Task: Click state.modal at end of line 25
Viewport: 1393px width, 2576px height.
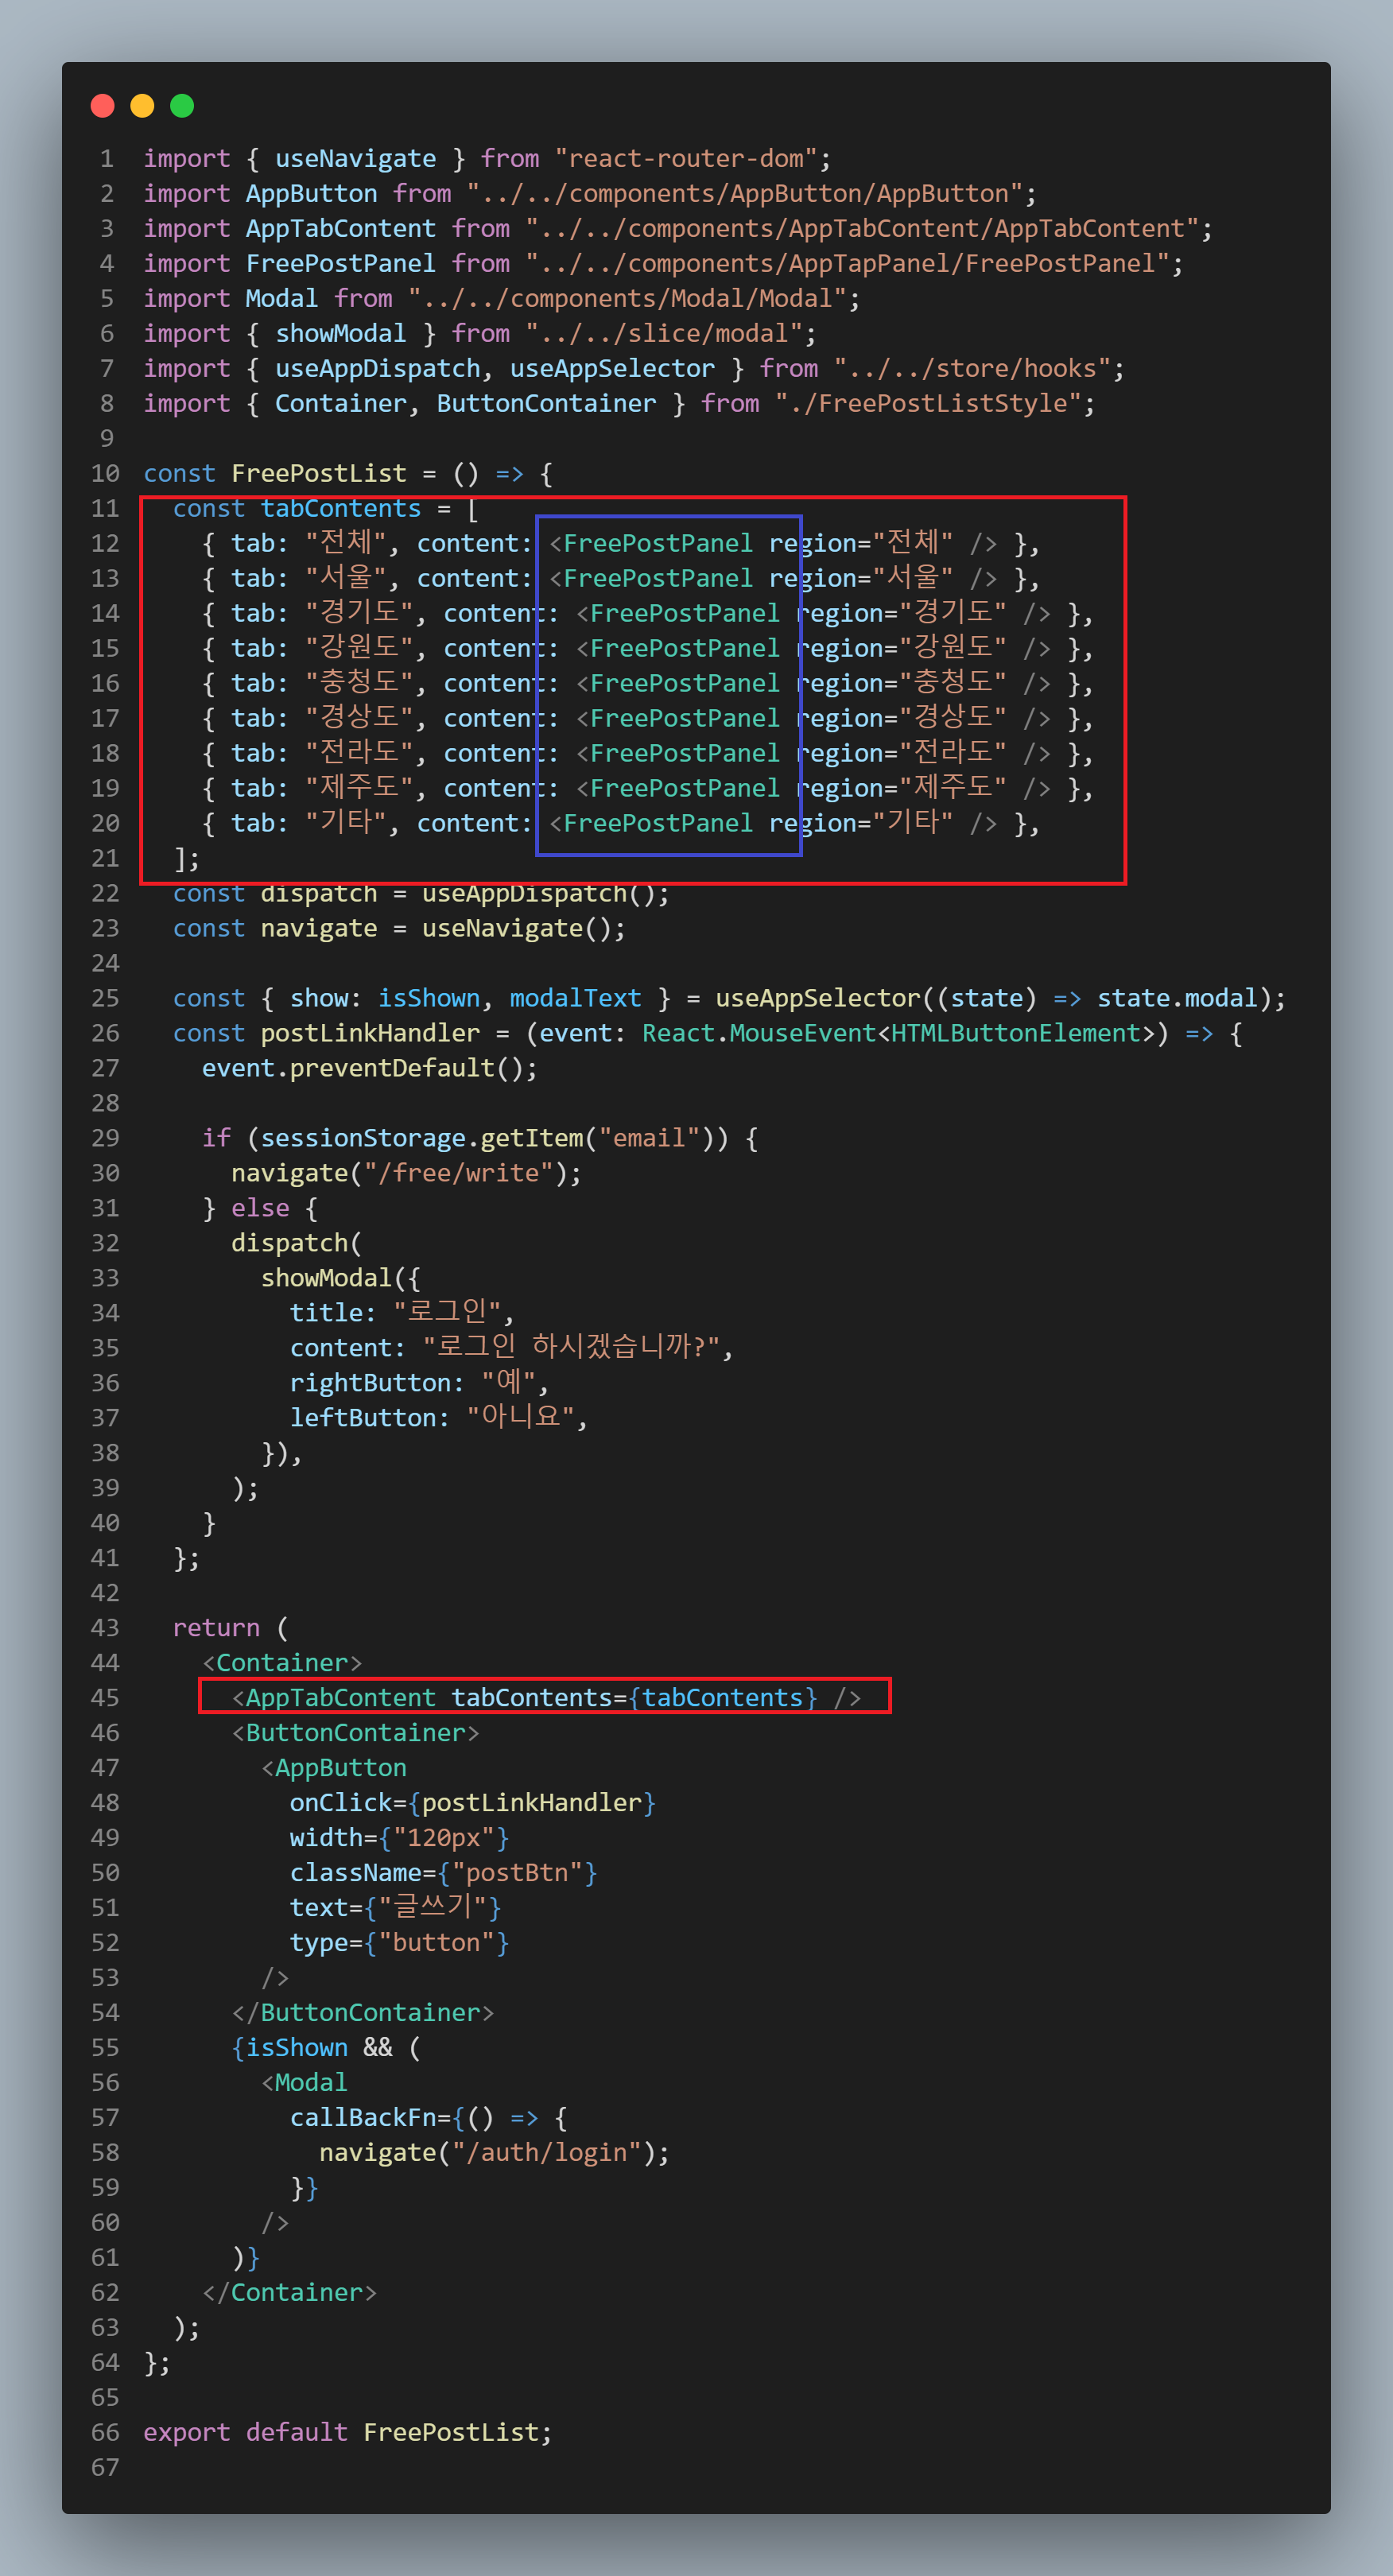Action: [x=1177, y=999]
